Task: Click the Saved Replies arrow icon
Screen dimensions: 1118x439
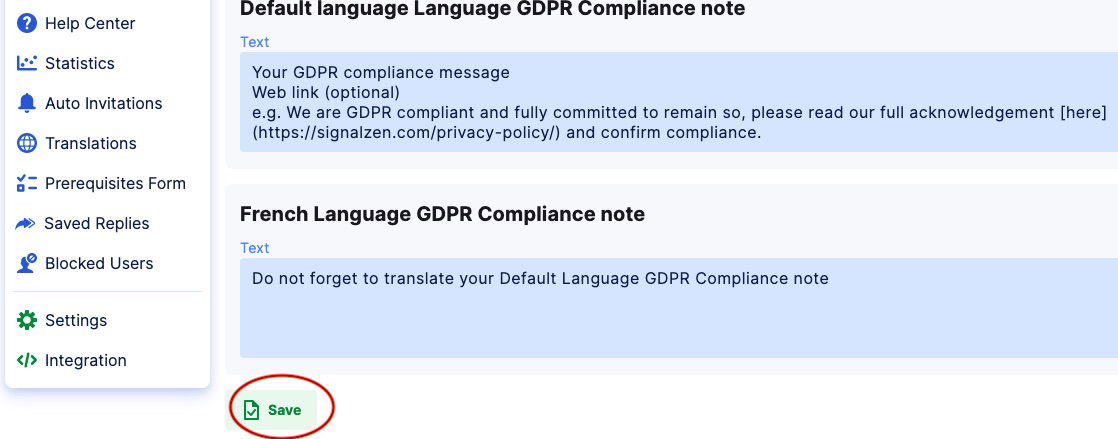Action: [x=26, y=223]
